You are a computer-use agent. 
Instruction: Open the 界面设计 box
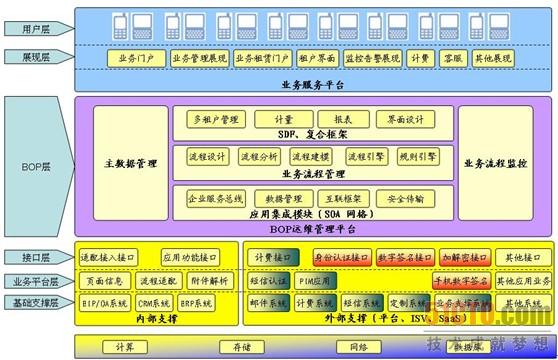(x=405, y=119)
